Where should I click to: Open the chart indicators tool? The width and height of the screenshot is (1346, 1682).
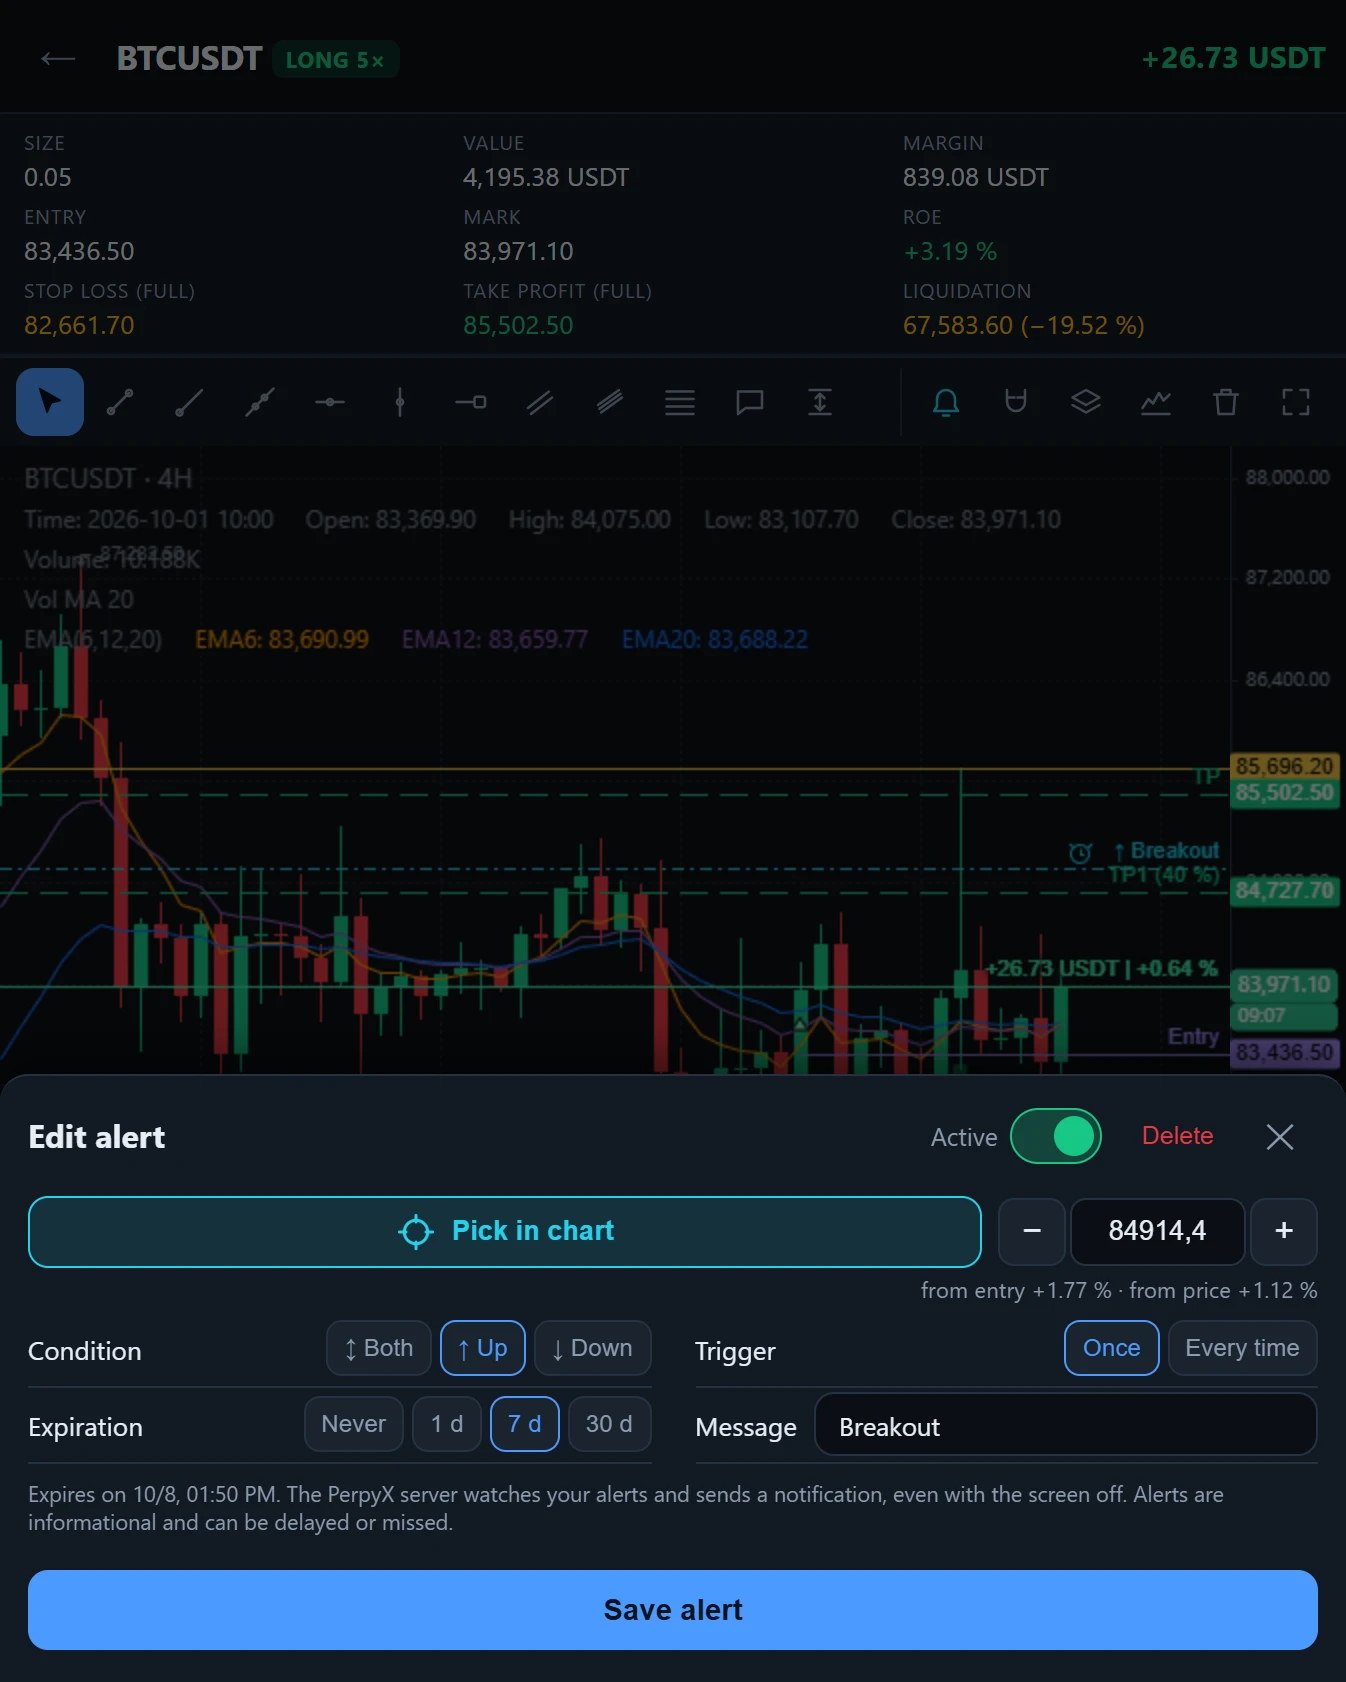1156,402
